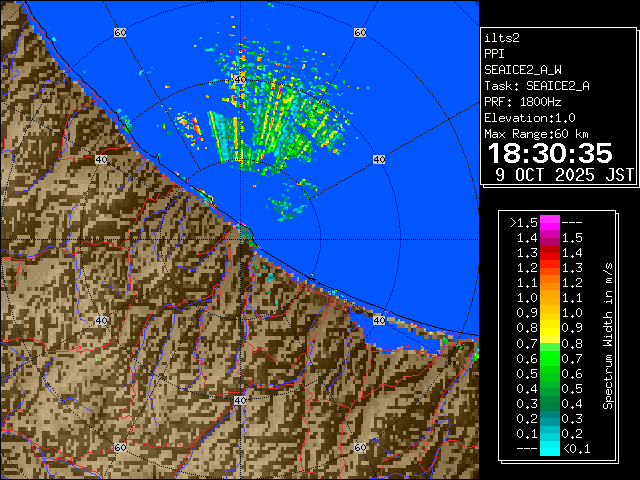Click the bottom-right '60' range ring label

pos(359,447)
